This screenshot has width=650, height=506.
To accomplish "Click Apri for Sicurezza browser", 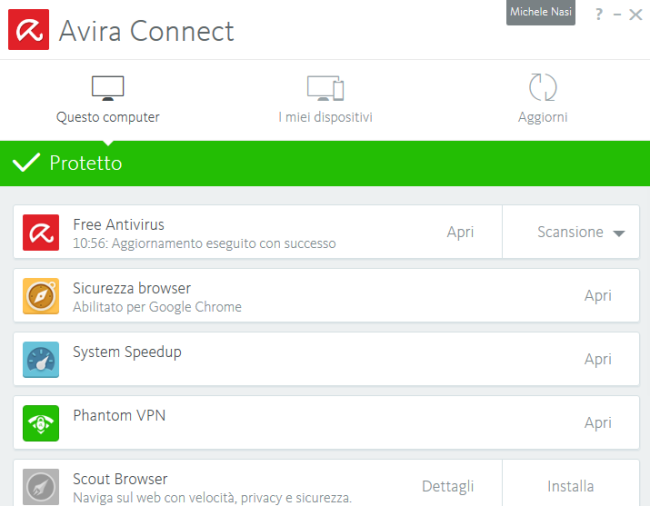I will (598, 295).
